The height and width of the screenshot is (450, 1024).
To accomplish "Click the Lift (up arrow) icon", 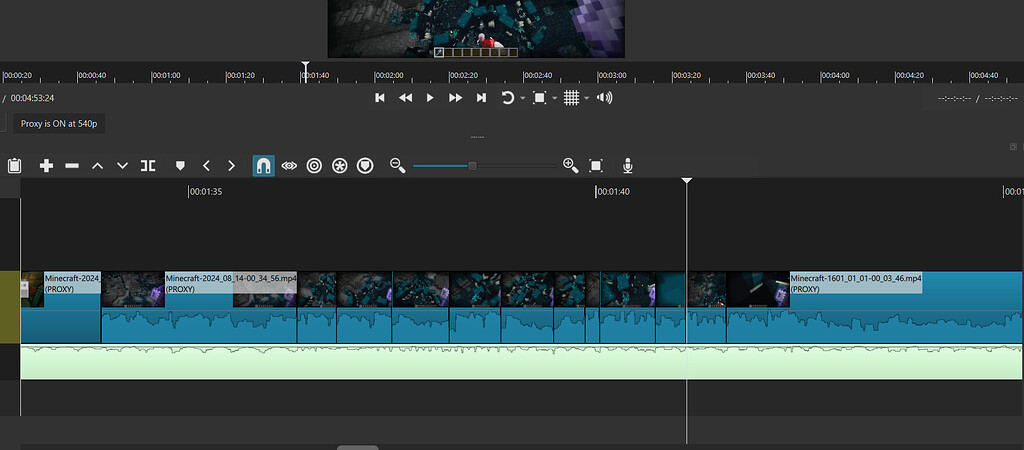I will pyautogui.click(x=97, y=166).
